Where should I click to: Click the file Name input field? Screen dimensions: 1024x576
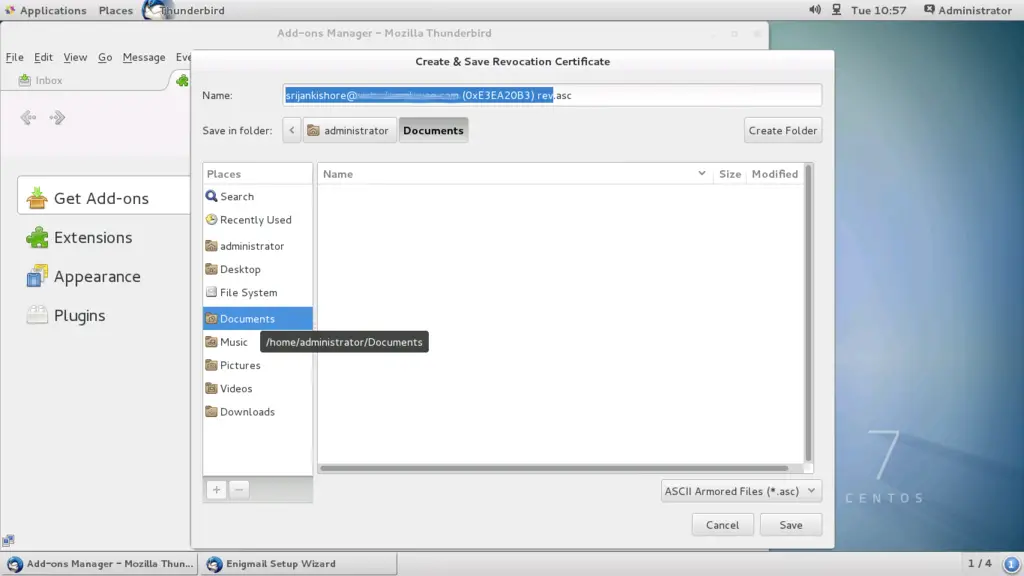[552, 95]
